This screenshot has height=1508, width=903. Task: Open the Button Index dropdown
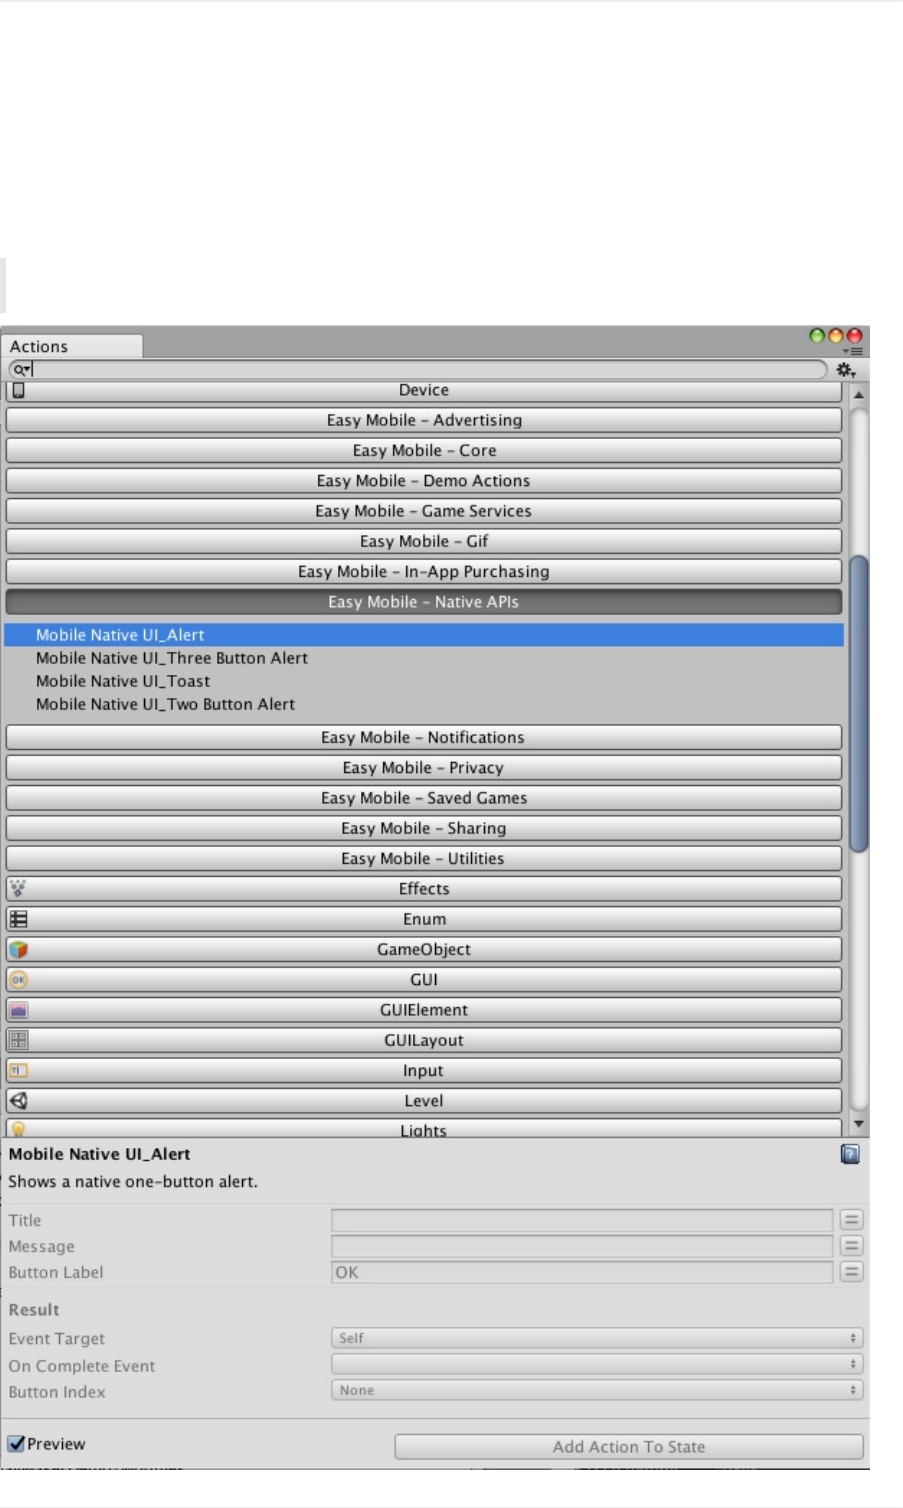coord(597,1390)
